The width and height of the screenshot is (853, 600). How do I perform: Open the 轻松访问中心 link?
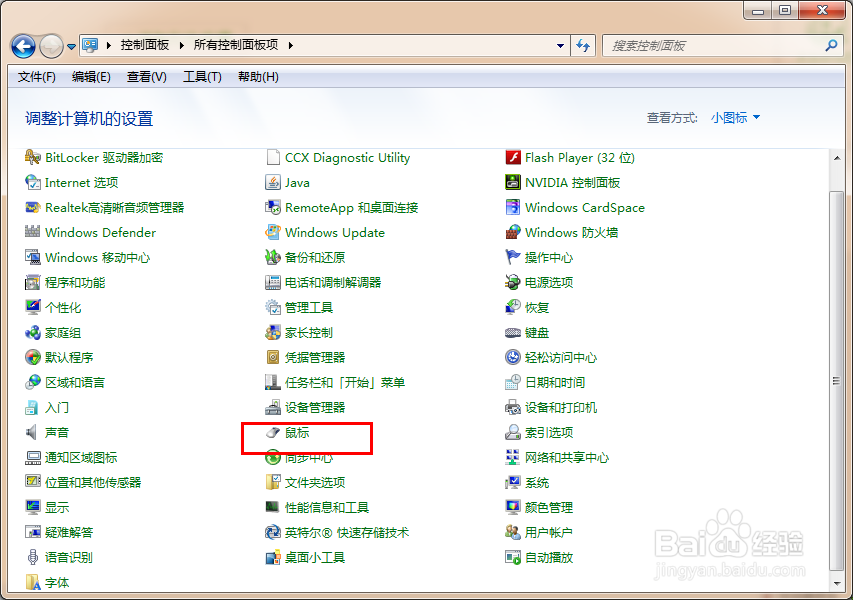point(560,357)
